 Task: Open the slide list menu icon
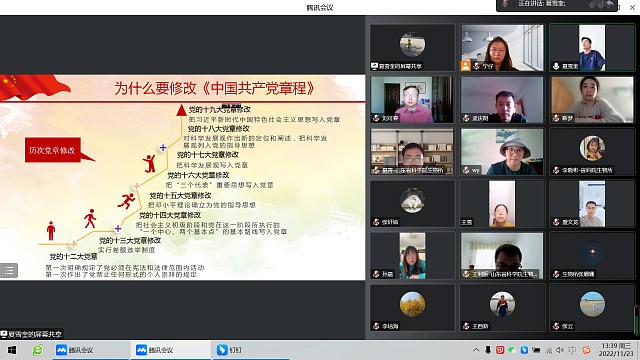(x=9, y=270)
